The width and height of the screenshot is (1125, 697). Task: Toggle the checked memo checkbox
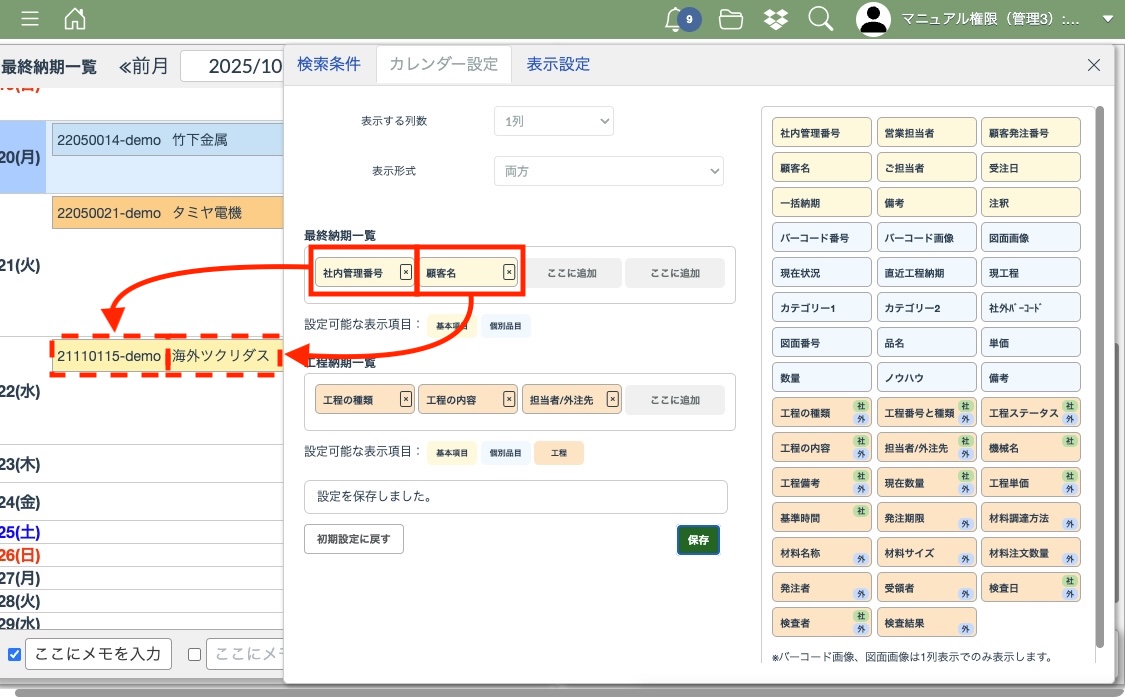[14, 655]
